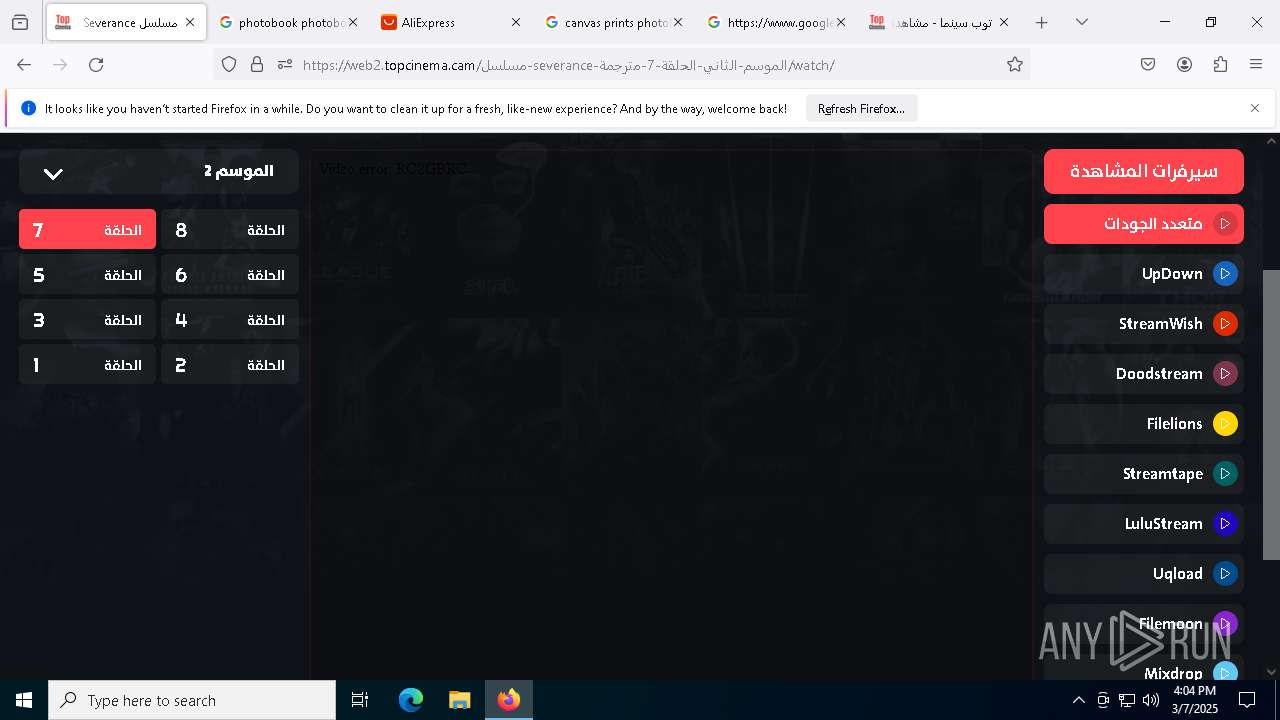Screen dimensions: 1280x720
Task: Switch to the canvas prints photo tab
Action: pyautogui.click(x=612, y=22)
